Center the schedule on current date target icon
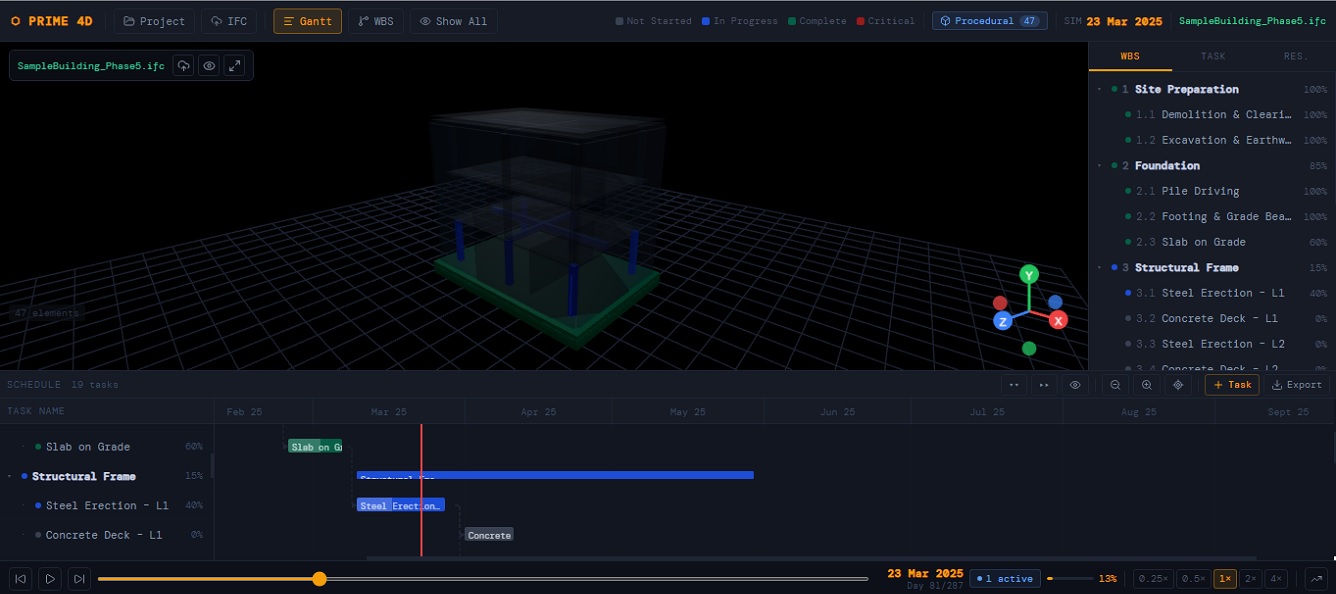1336x594 pixels. coord(1178,385)
